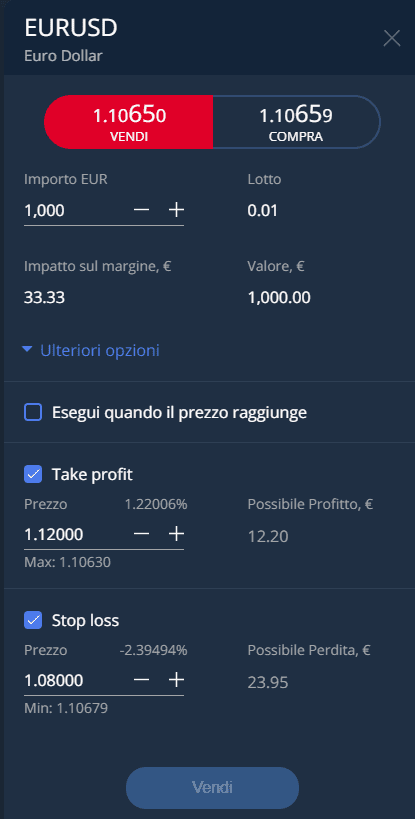Click the Esegui quando il prezzo raggiunge label
This screenshot has height=819, width=415.
[x=179, y=413]
